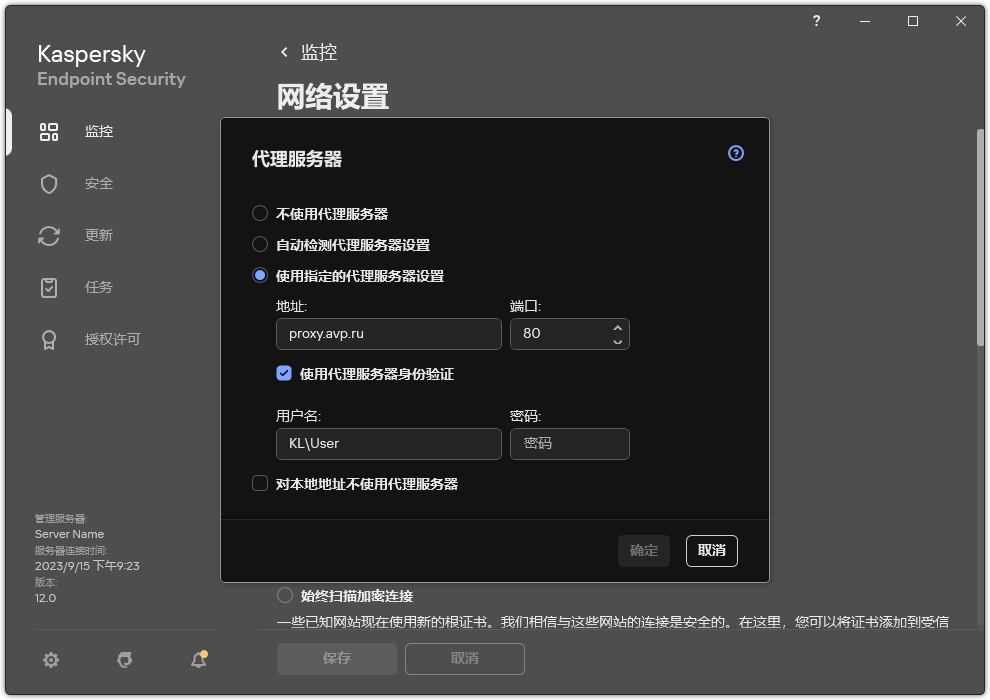
Task: Open the 安全 (Security) section icon
Action: click(x=49, y=183)
